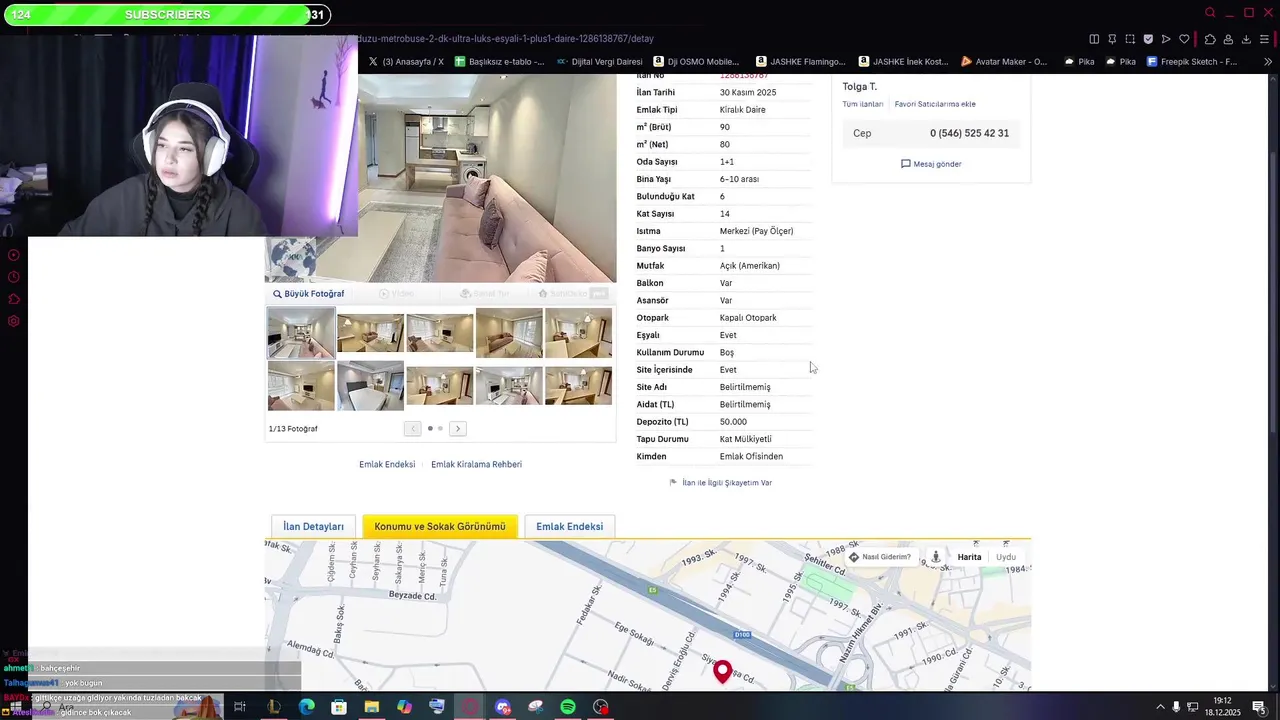Image resolution: width=1280 pixels, height=720 pixels.
Task: Open Microsoft Store from taskbar
Action: tap(339, 707)
